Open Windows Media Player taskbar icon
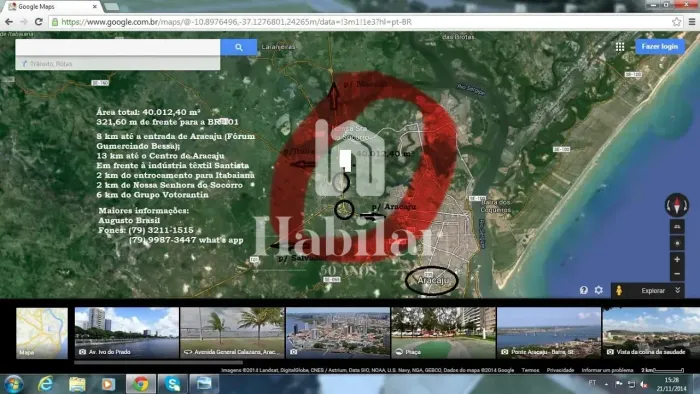 pos(108,384)
